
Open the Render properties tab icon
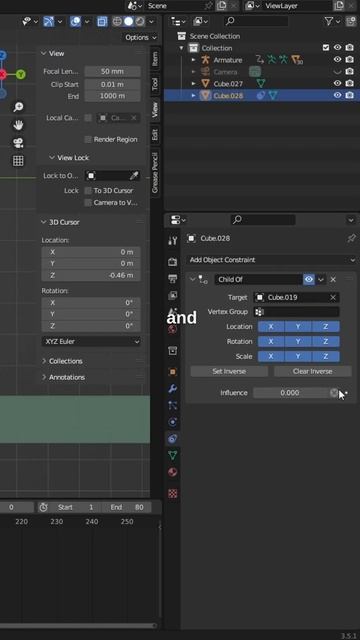point(173,261)
